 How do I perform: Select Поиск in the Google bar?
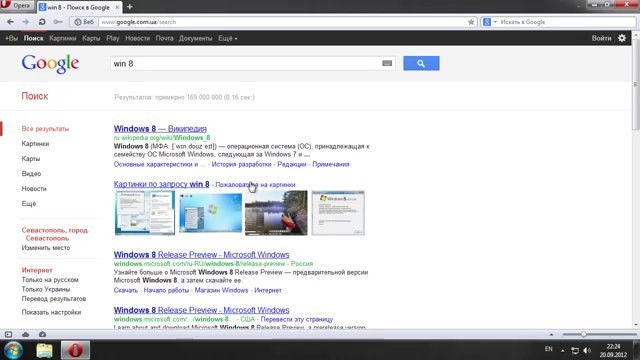(33, 38)
